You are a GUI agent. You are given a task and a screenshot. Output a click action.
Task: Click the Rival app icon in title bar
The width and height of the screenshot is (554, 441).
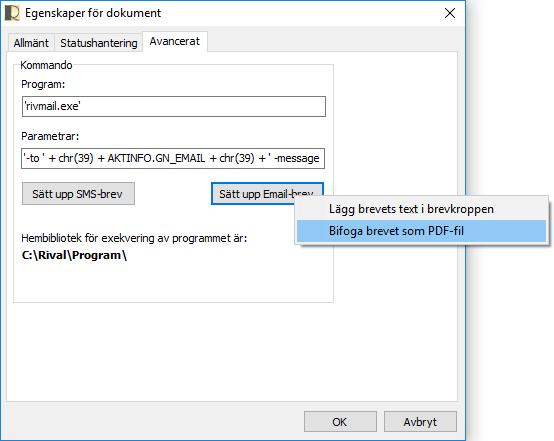pos(12,13)
